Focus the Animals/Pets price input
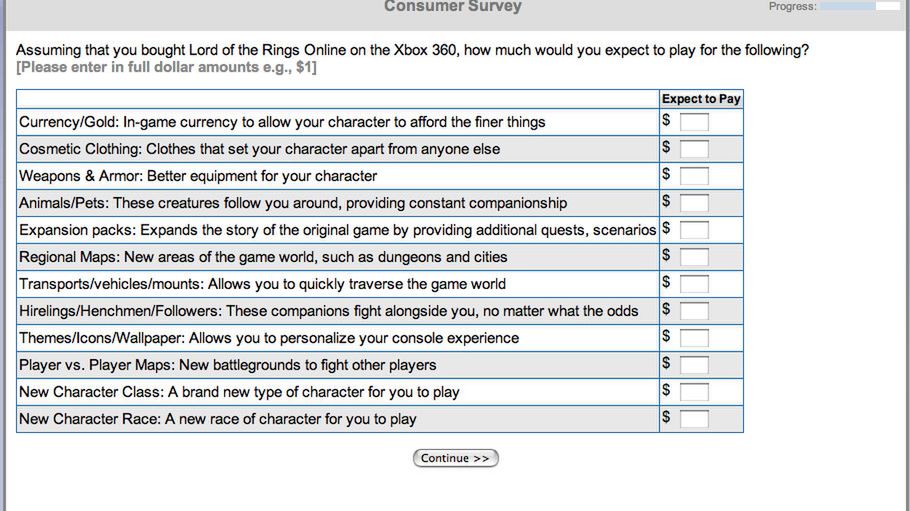The image size is (910, 511). click(x=694, y=203)
